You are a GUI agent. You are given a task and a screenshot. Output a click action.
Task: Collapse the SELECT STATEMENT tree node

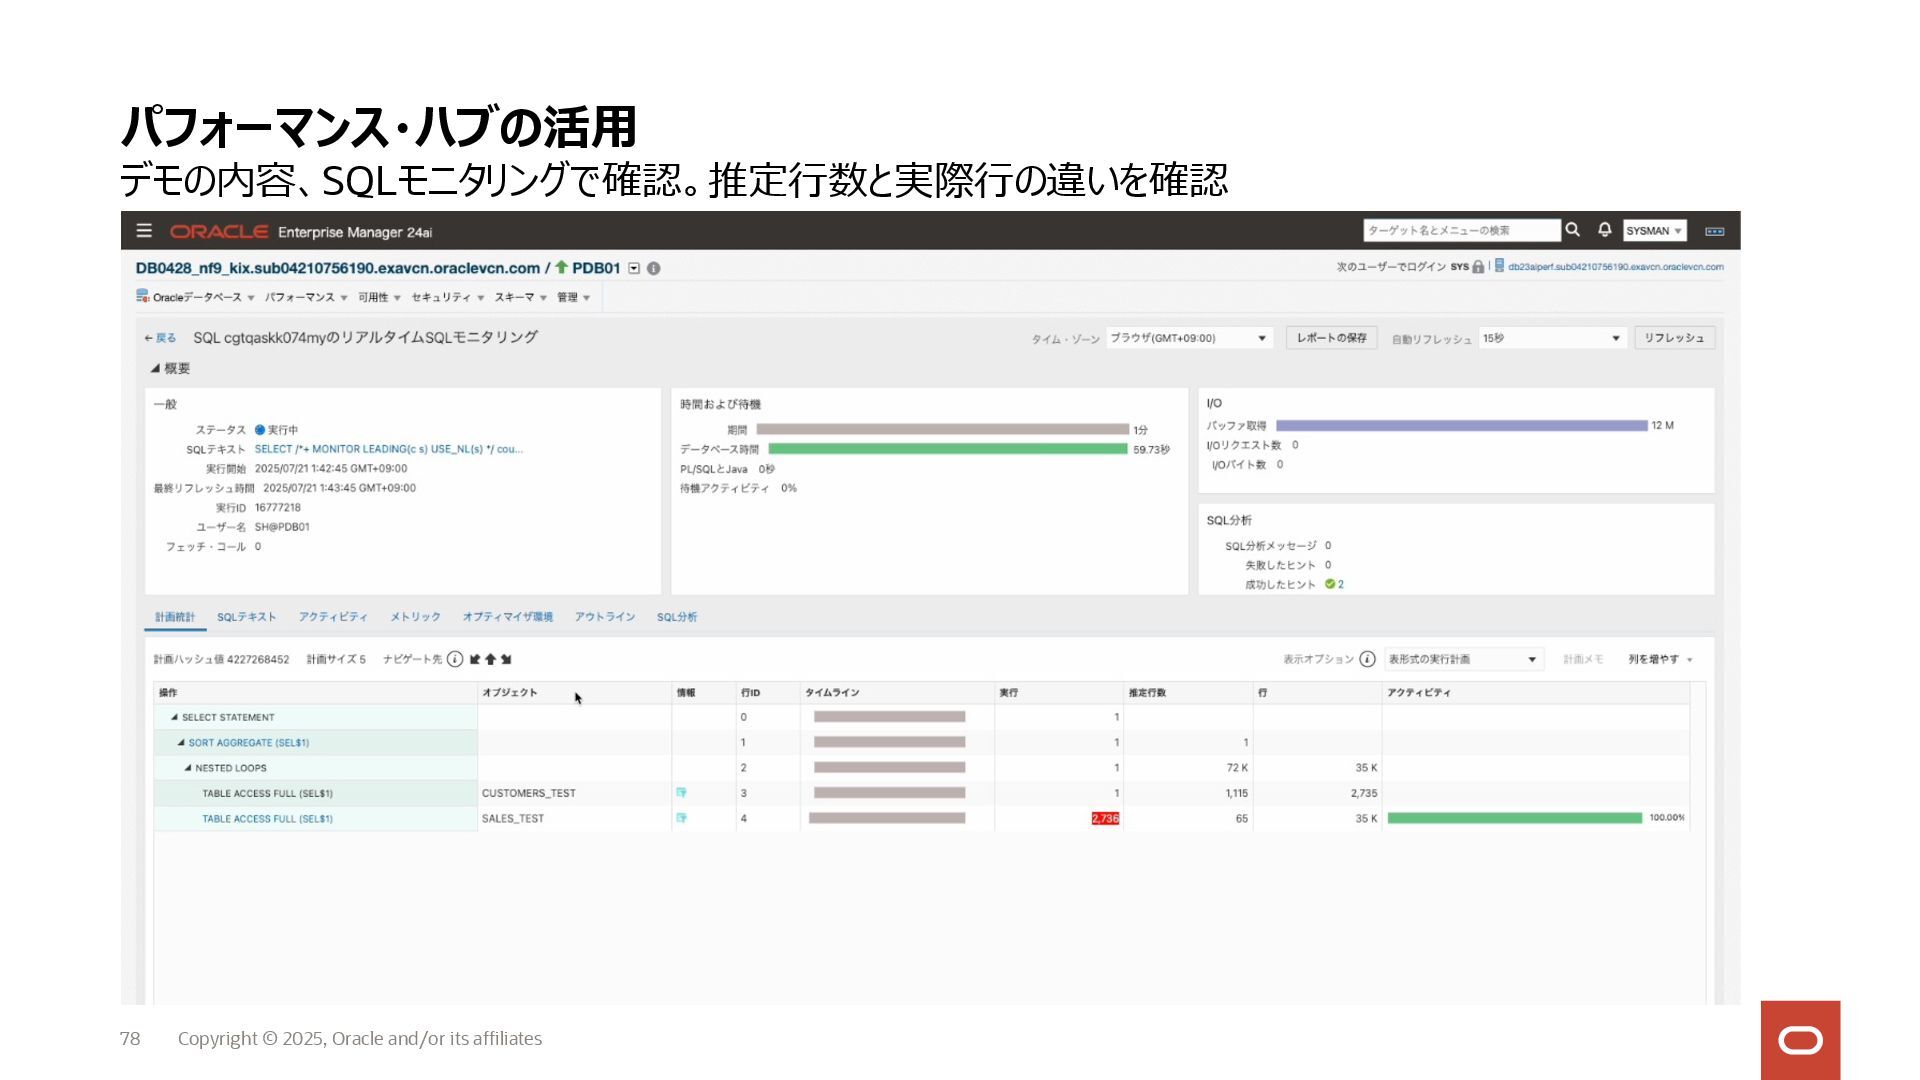(174, 717)
